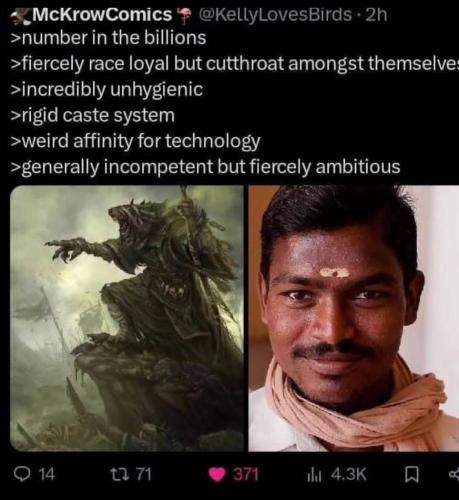Open the post via the 2h timestamp
The image size is (459, 500).
pos(376,15)
